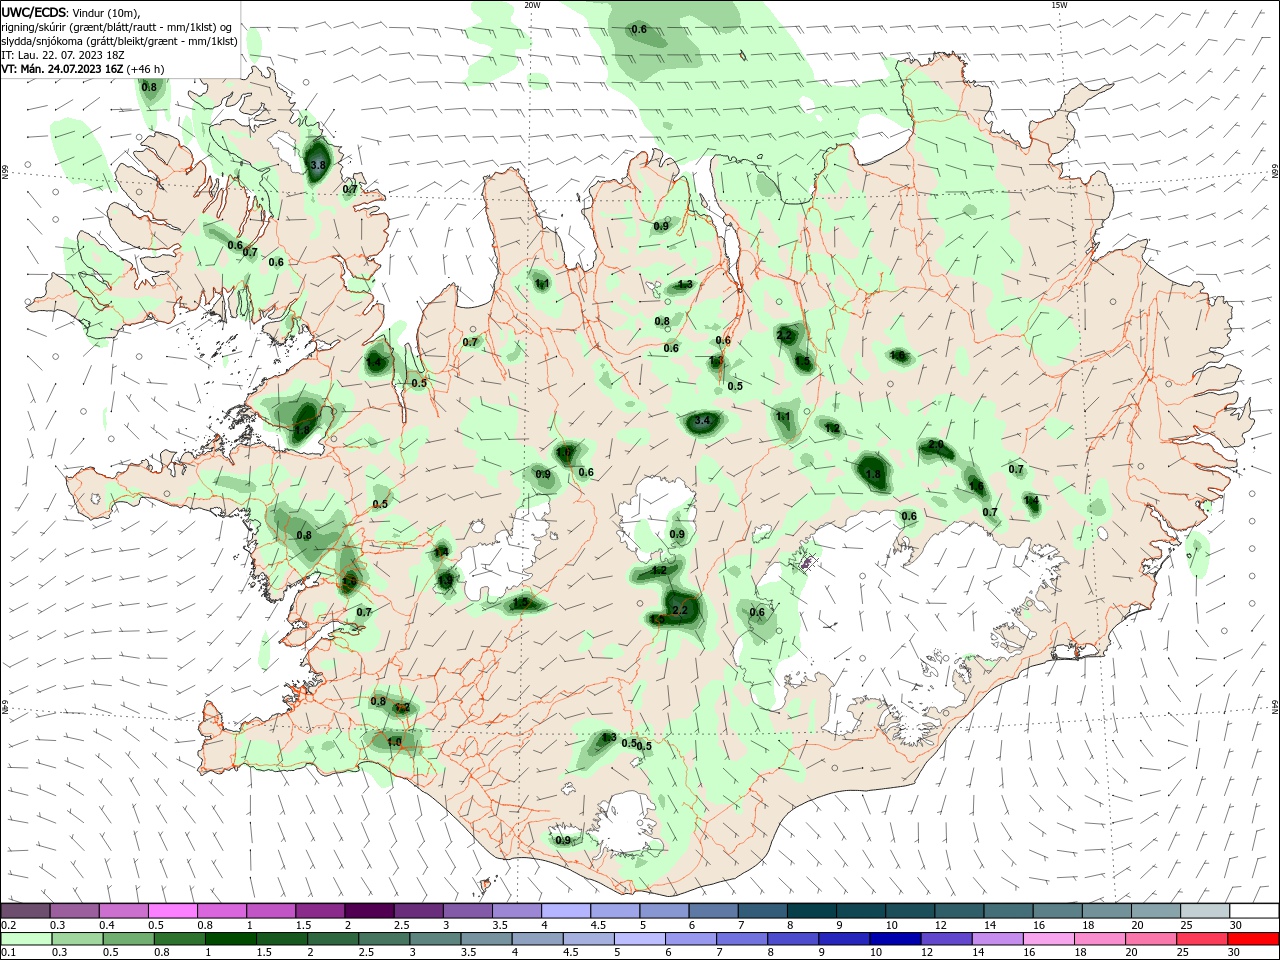
Task: Pick the bright pink swatch between 0.5 and 0.8
Action: tap(172, 911)
